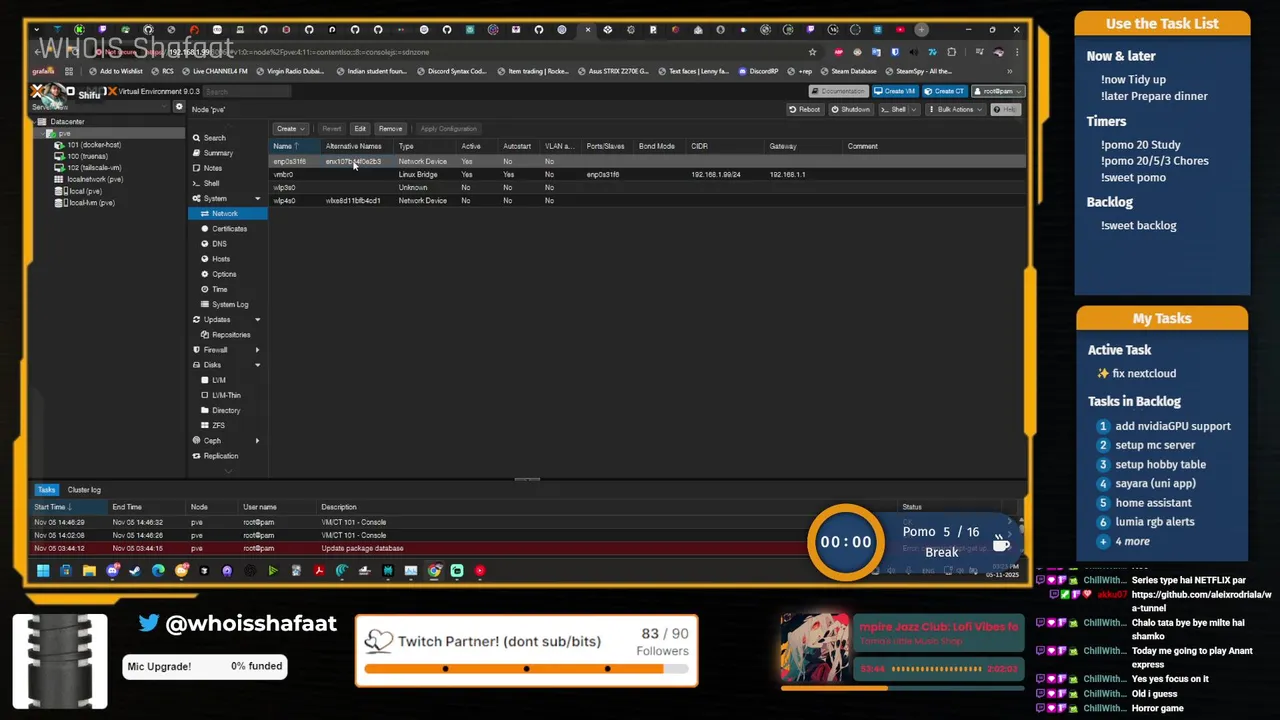1280x720 pixels.
Task: Open the Steam Database bookmark
Action: [x=848, y=71]
